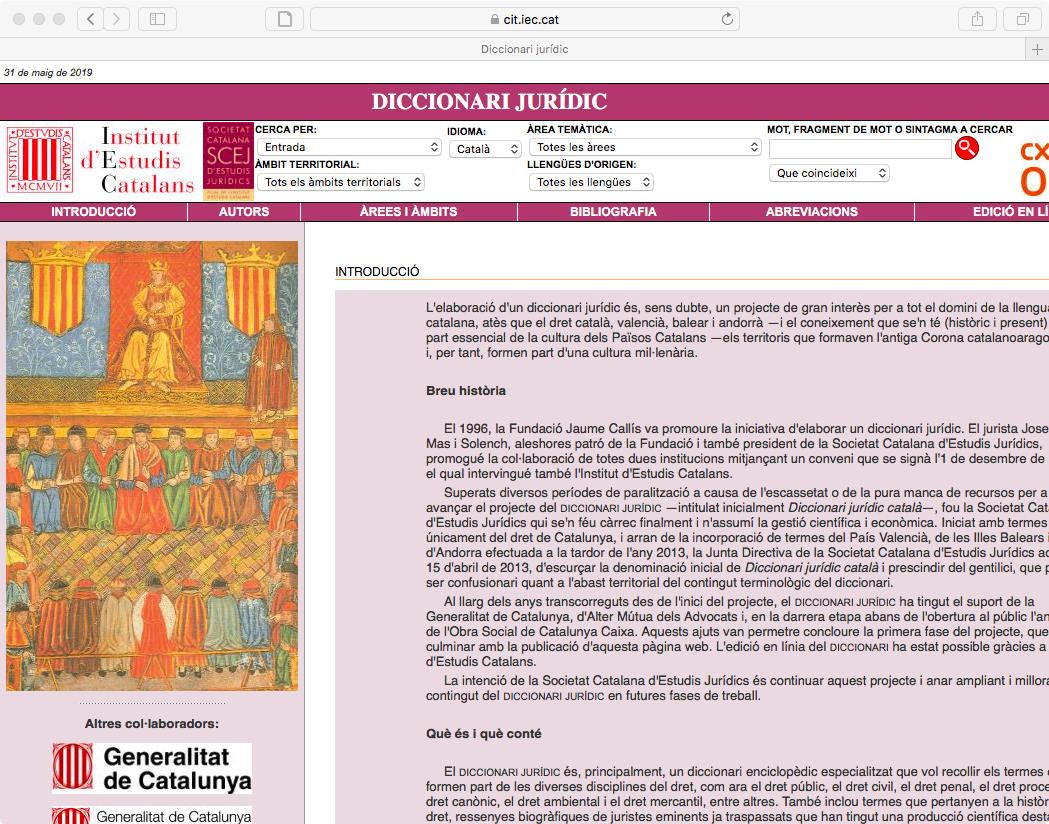Open the Introducció menu item
Viewport: 1049px width, 824px height.
94,212
